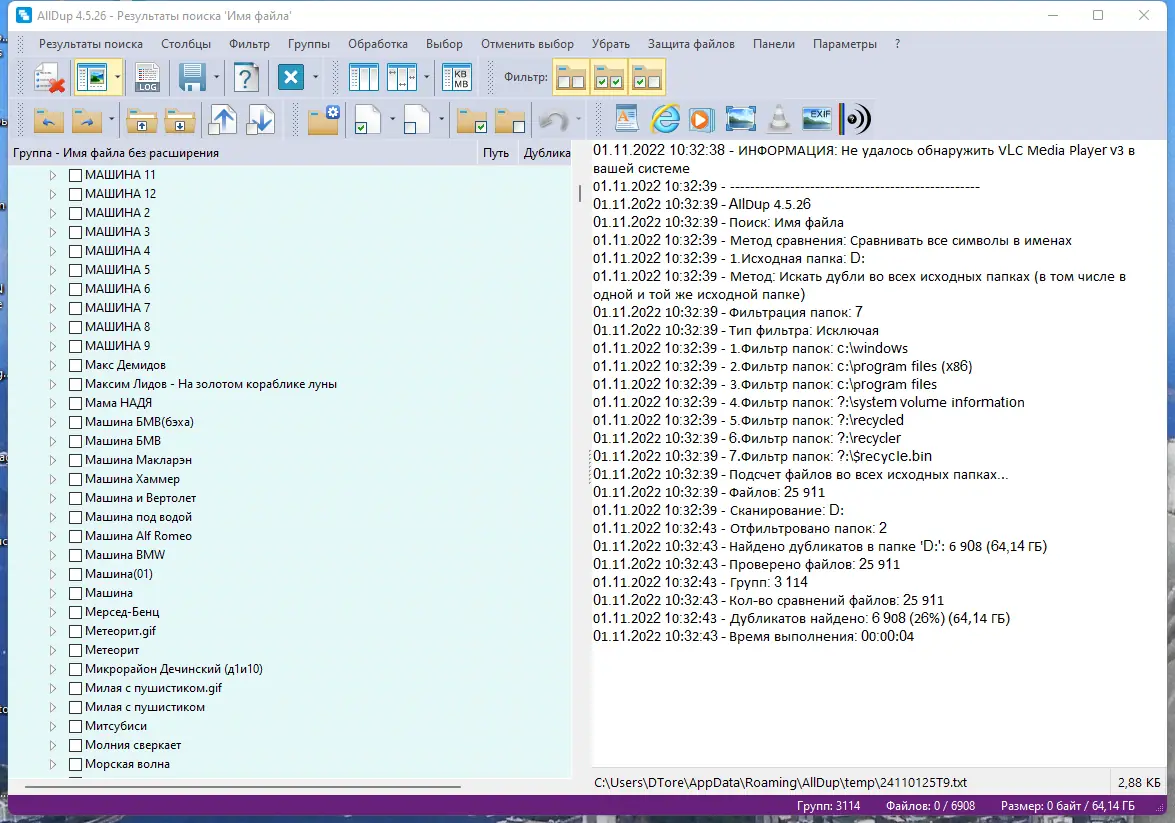
Task: Expand the Максим Лидов group arrow
Action: (52, 385)
